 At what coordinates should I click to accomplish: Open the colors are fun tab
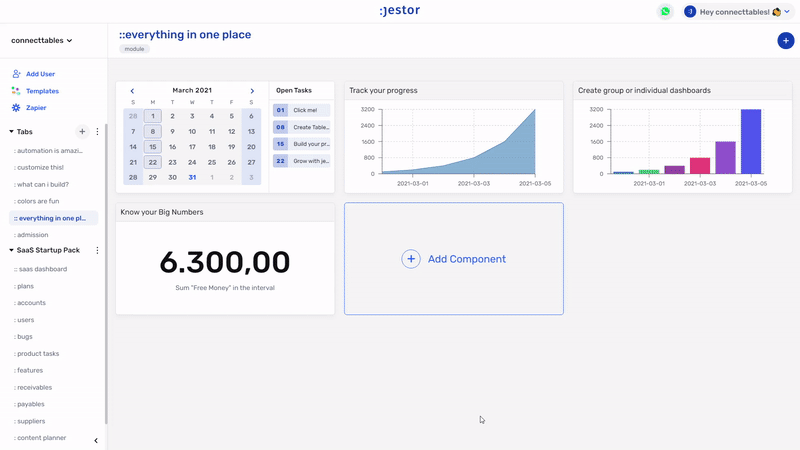click(36, 201)
